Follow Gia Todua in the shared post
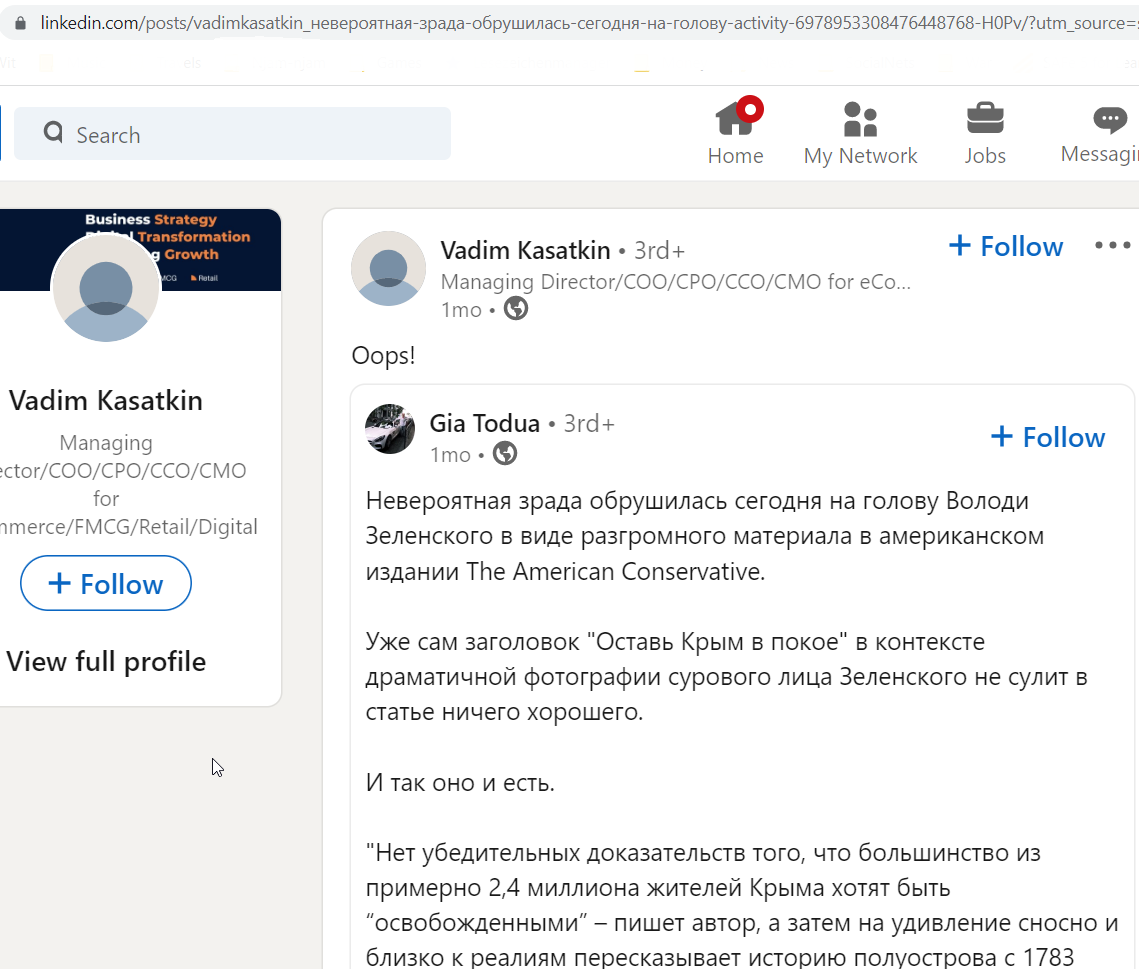 (x=1048, y=437)
